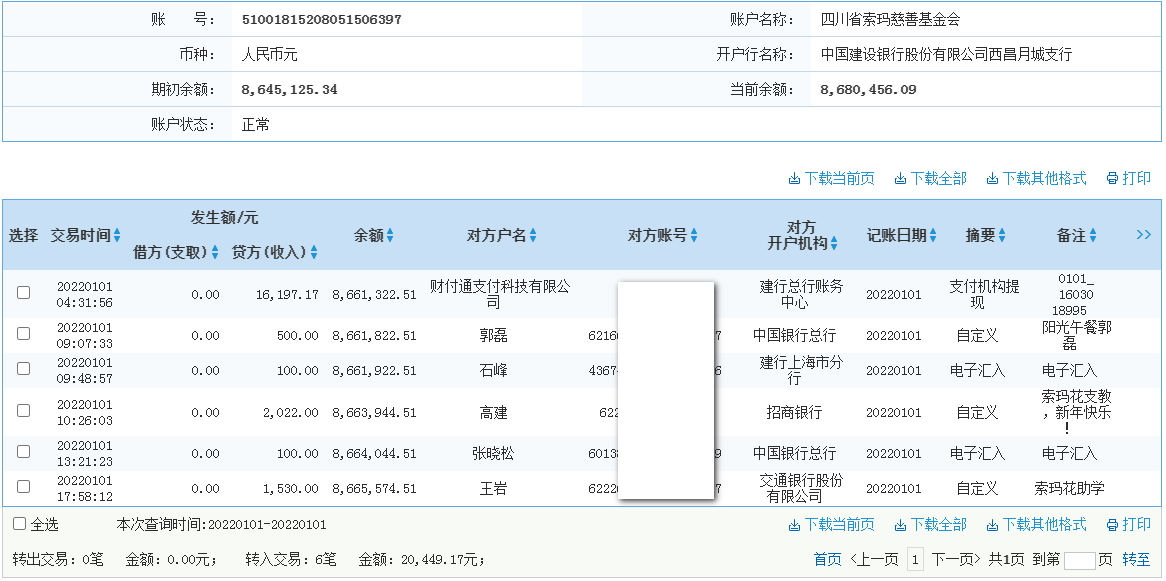Click account number 51001815208051506397

pyautogui.click(x=321, y=19)
